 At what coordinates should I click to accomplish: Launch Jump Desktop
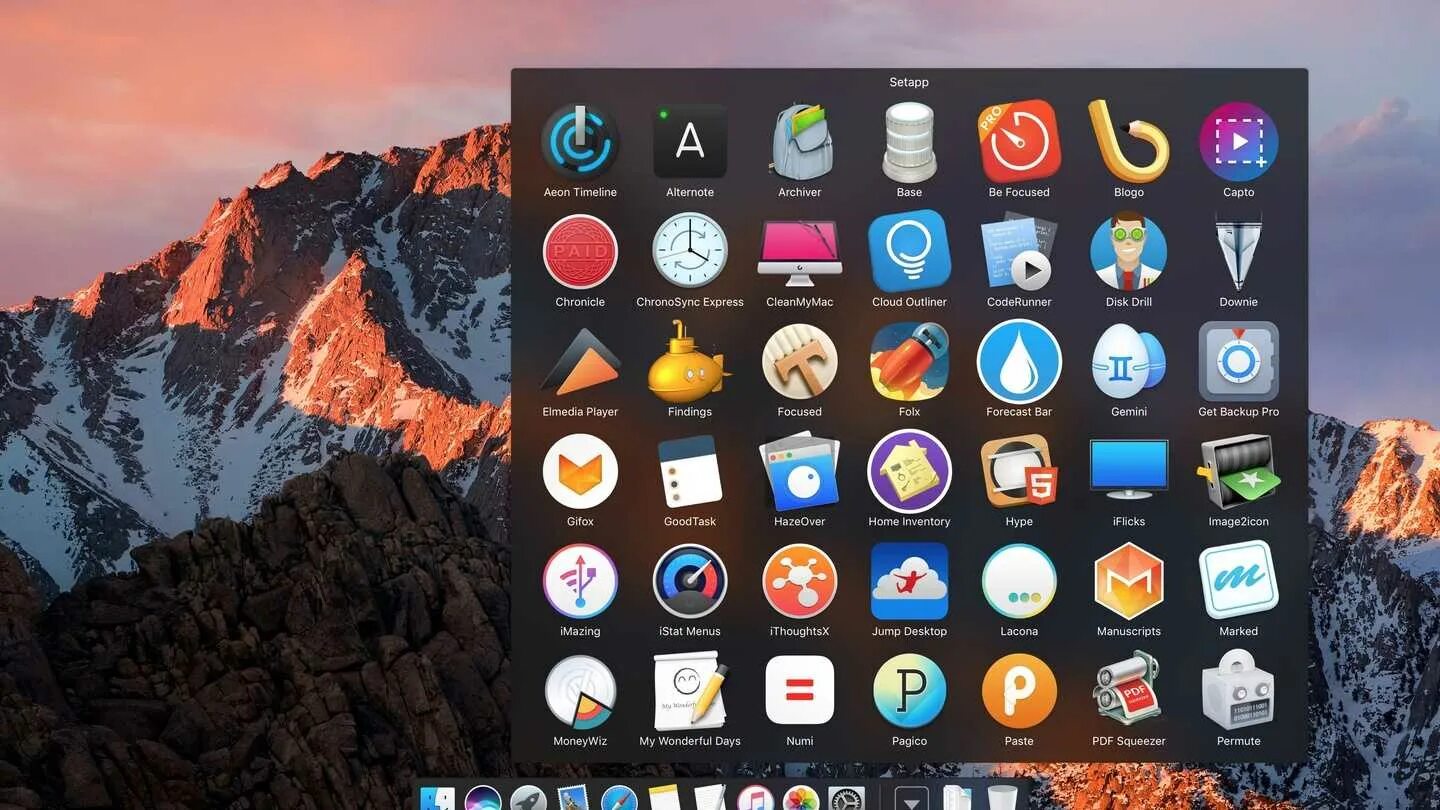coord(909,582)
